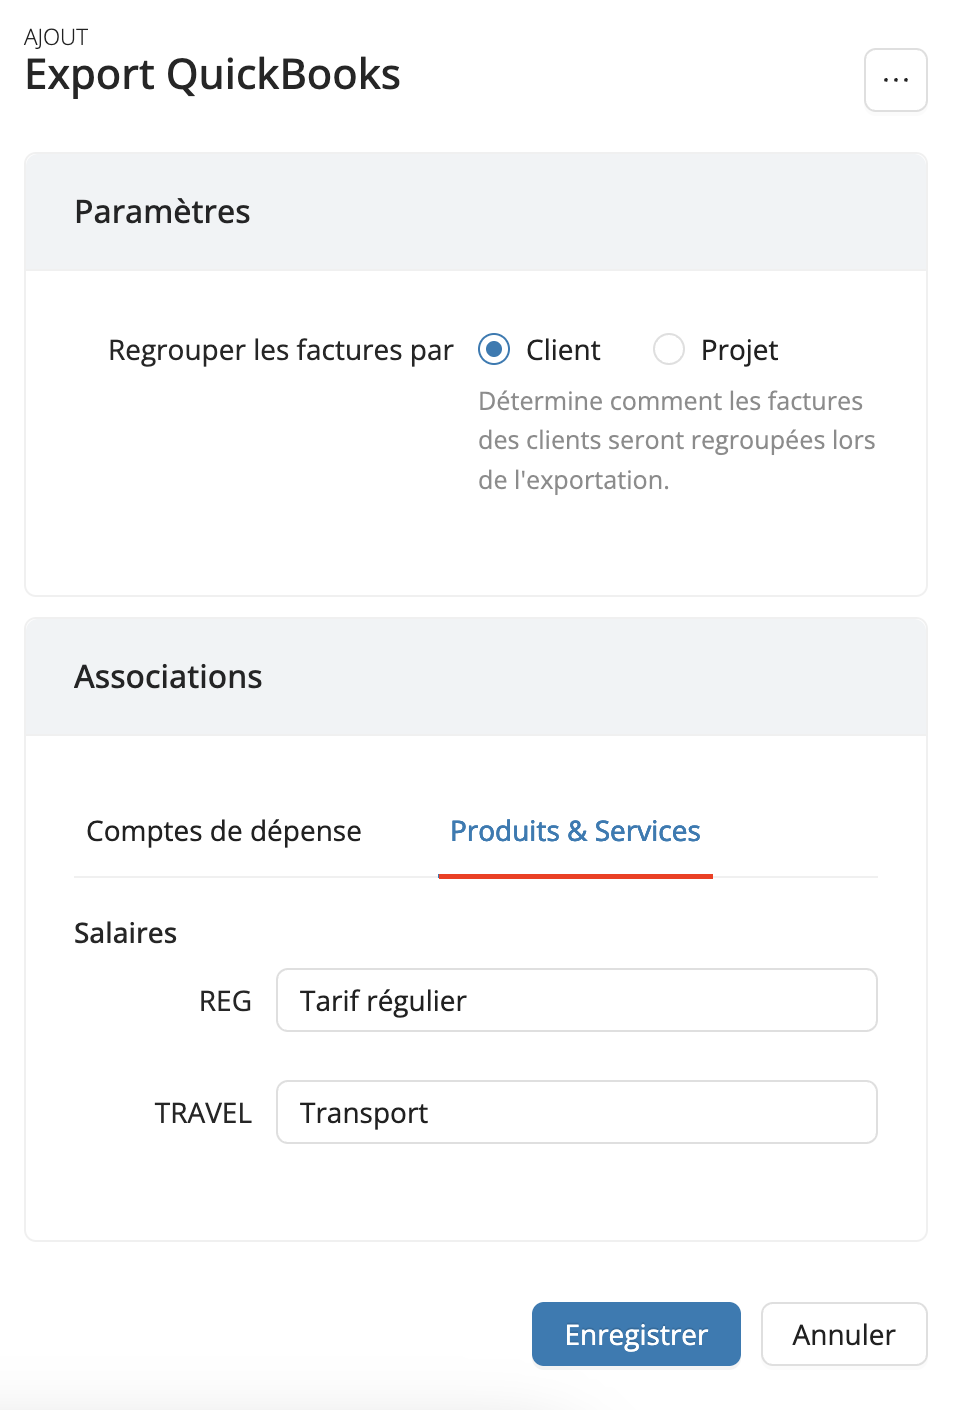Click the Associations section header
This screenshot has height=1410, width=958.
click(168, 677)
